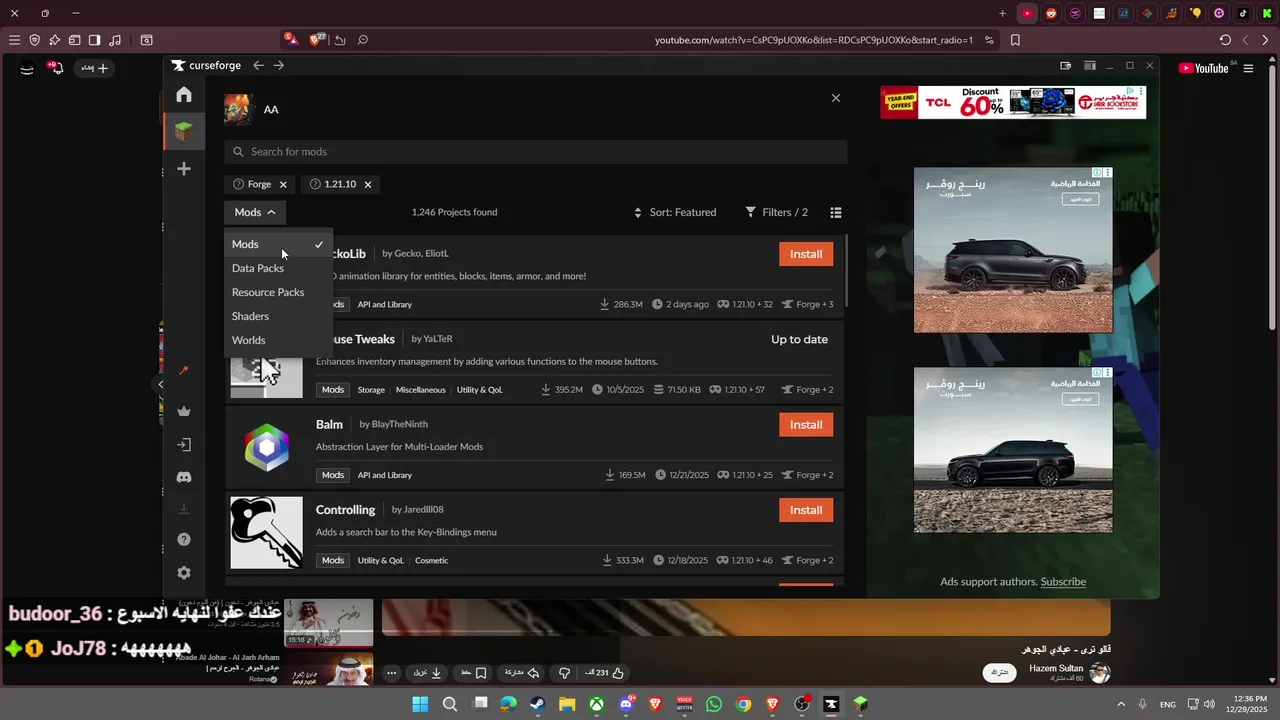
Task: Remove the Forge filter chip
Action: [283, 184]
